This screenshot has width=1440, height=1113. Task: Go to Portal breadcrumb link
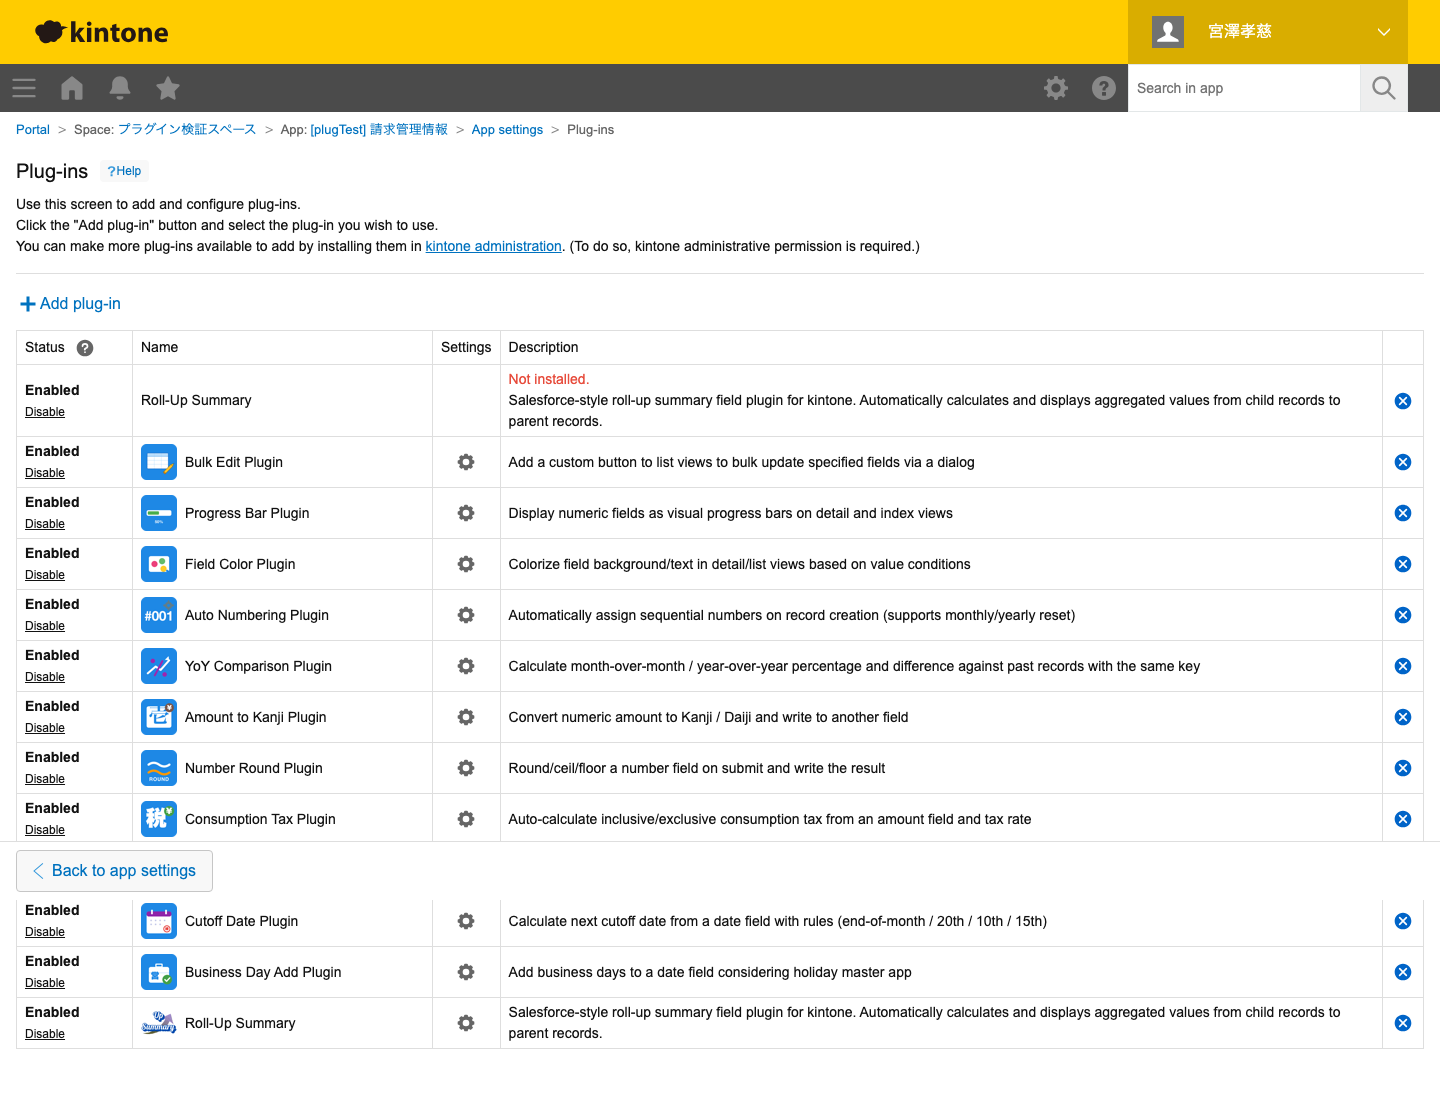tap(33, 130)
